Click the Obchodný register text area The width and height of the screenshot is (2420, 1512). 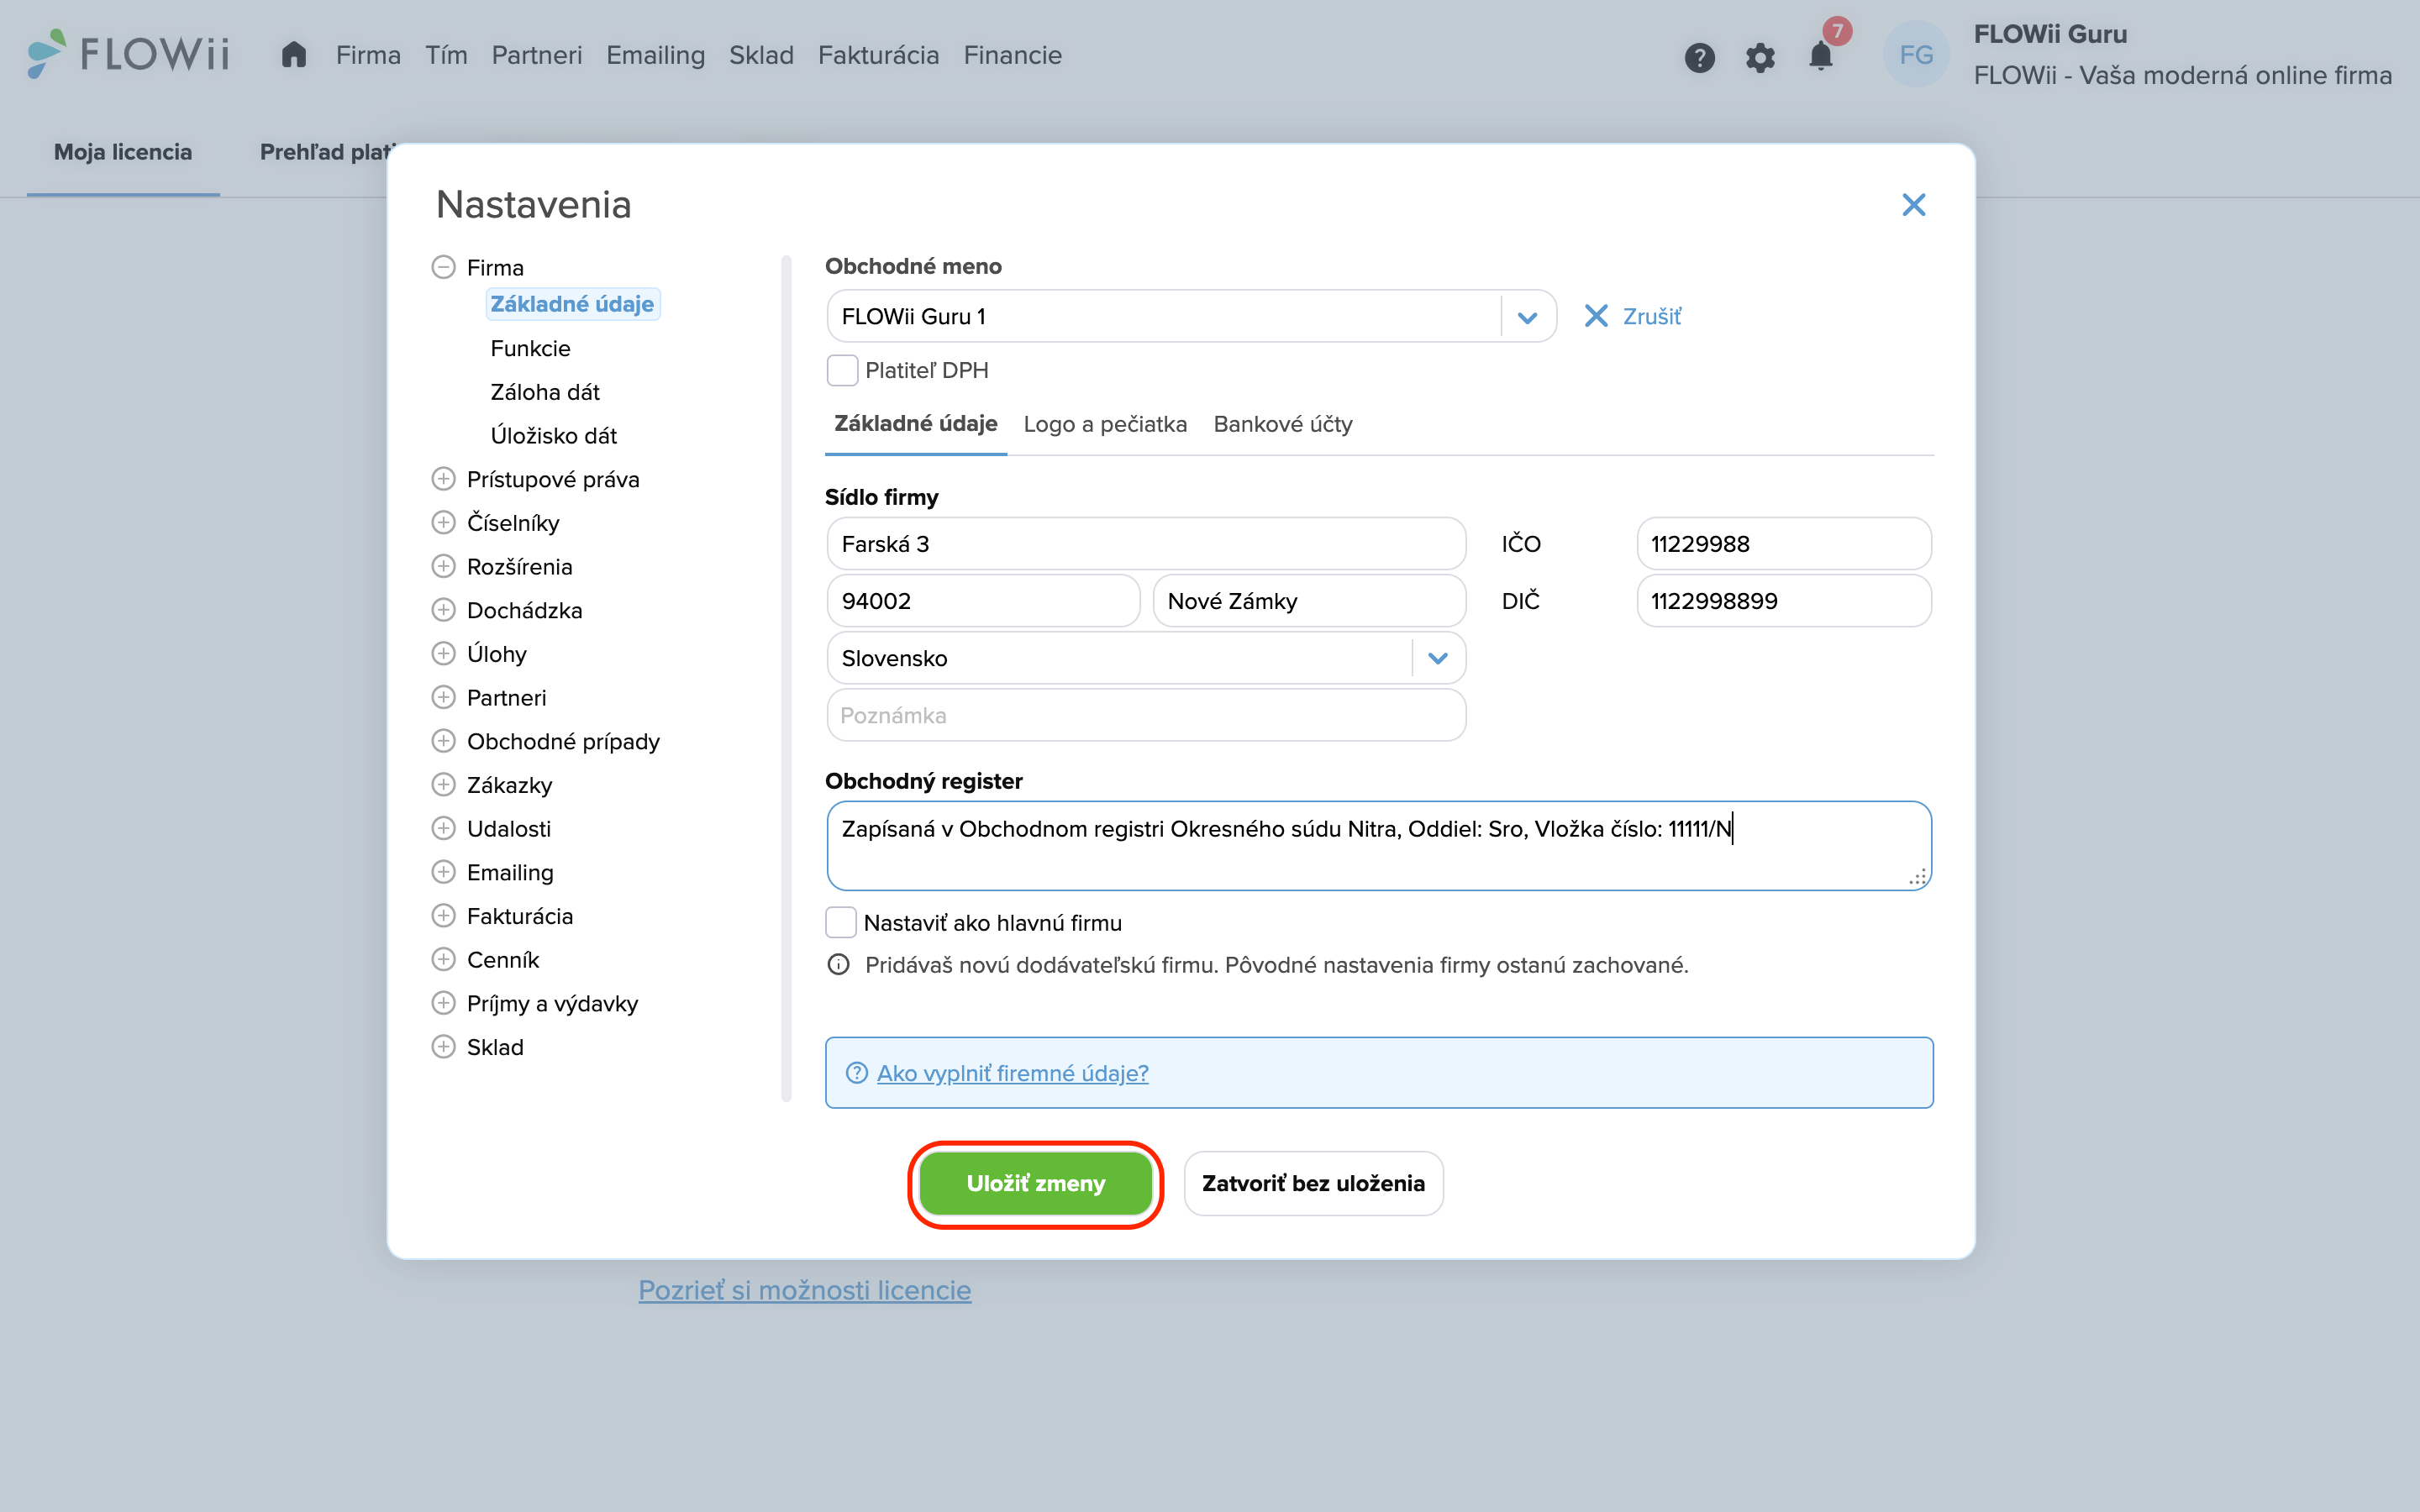tap(1379, 846)
